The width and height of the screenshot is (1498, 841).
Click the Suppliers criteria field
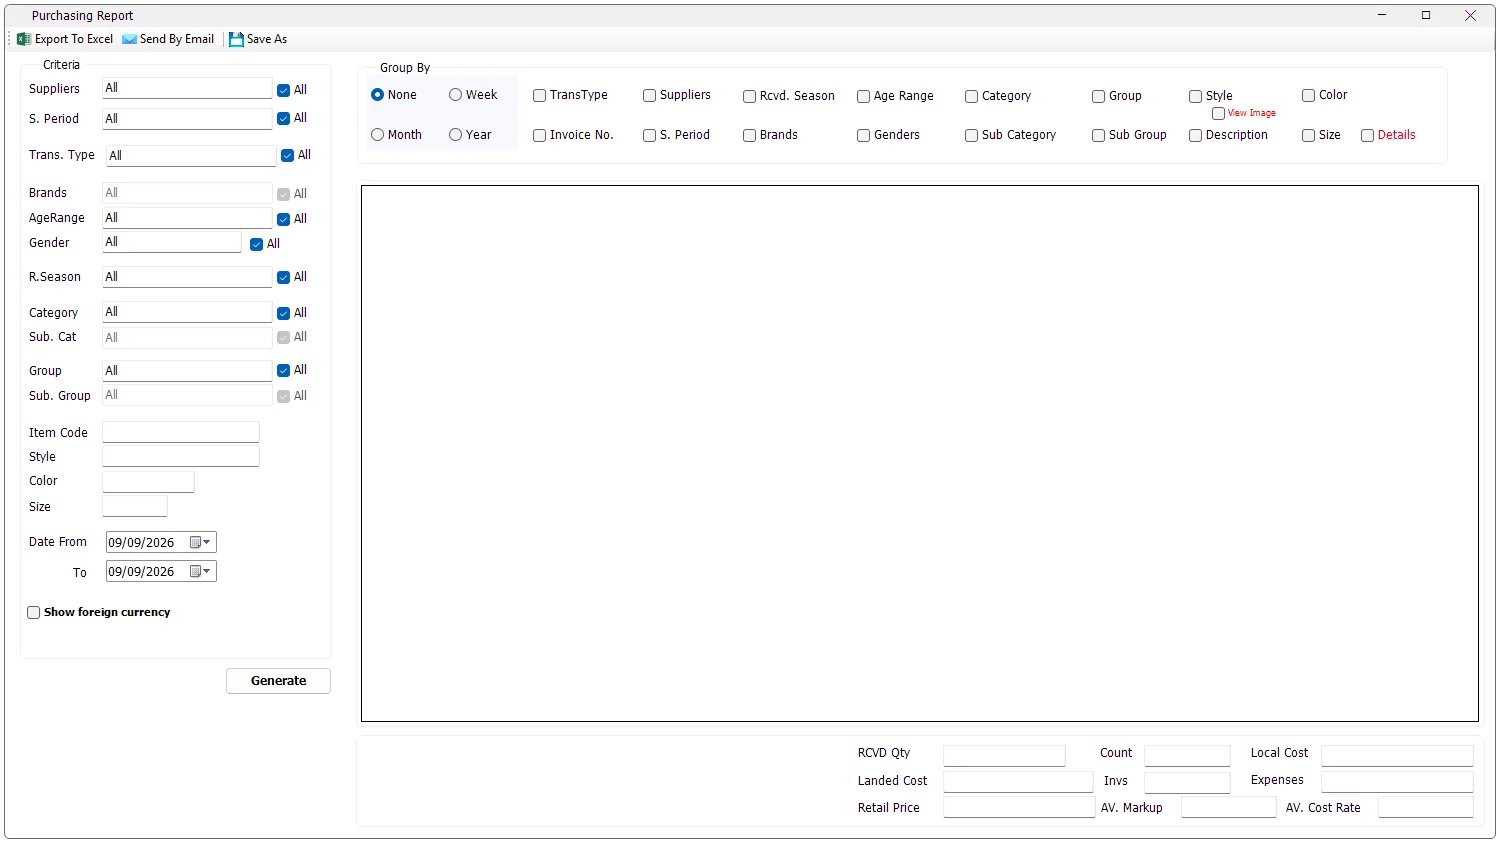187,88
